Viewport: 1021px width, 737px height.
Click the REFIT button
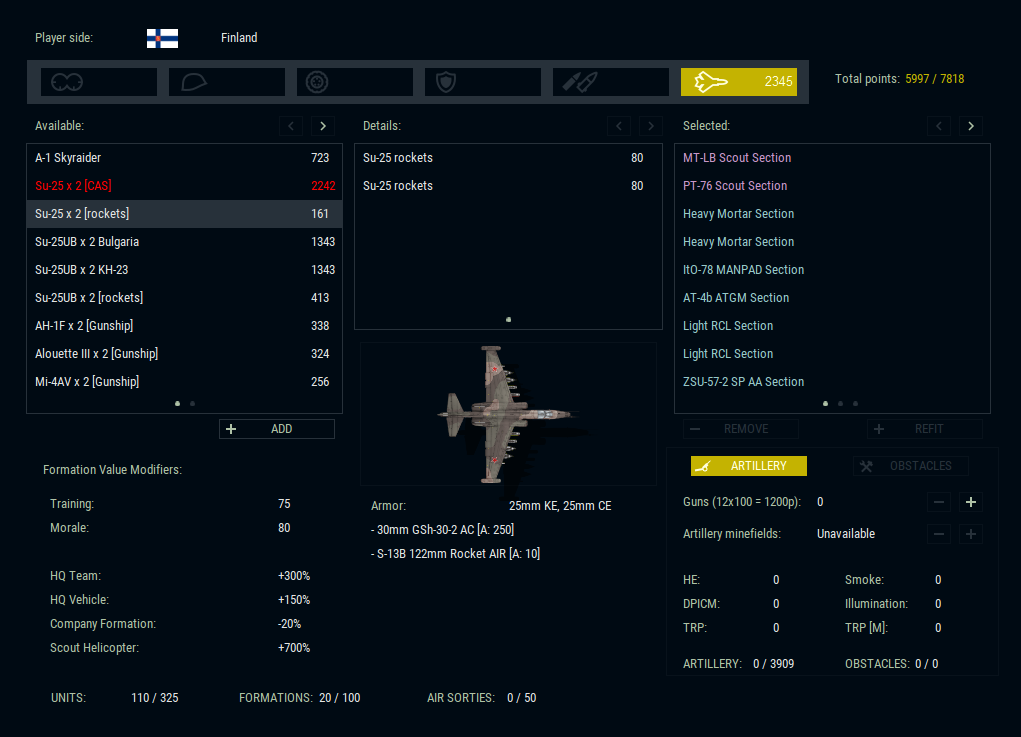point(925,429)
